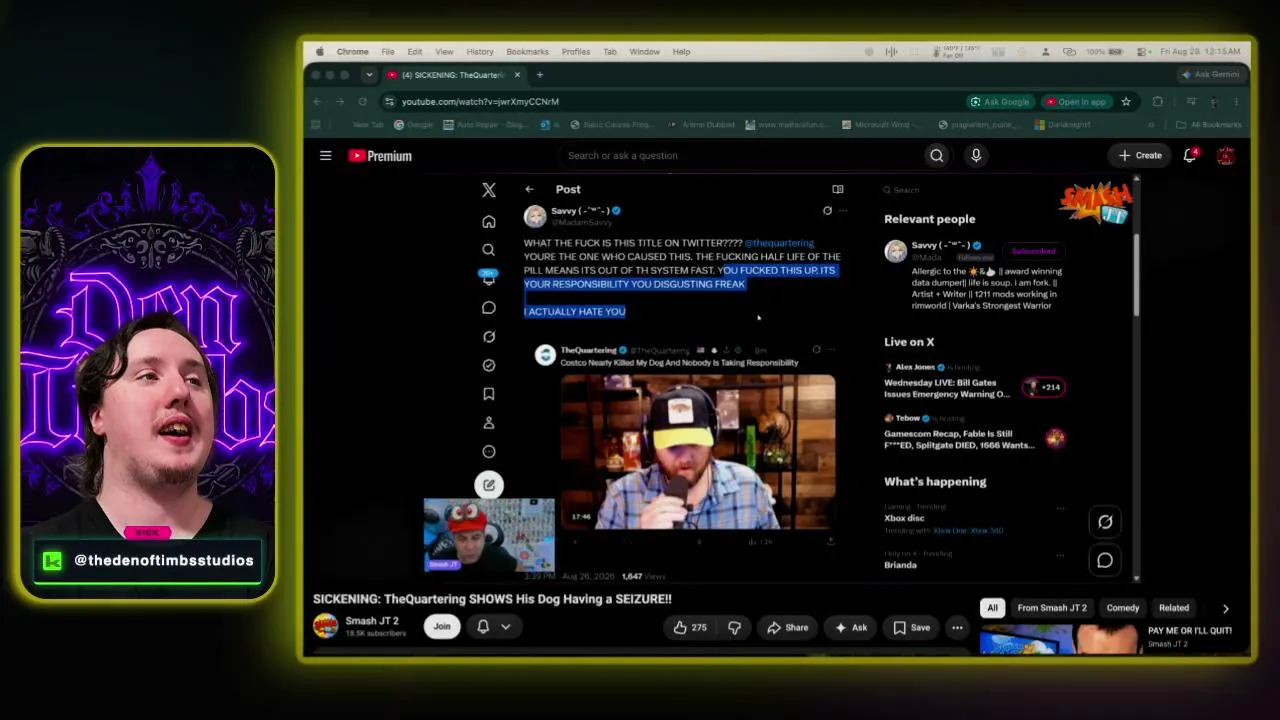The image size is (1280, 720).
Task: Open All Bookmarks folder in bookmarks bar
Action: click(1208, 125)
